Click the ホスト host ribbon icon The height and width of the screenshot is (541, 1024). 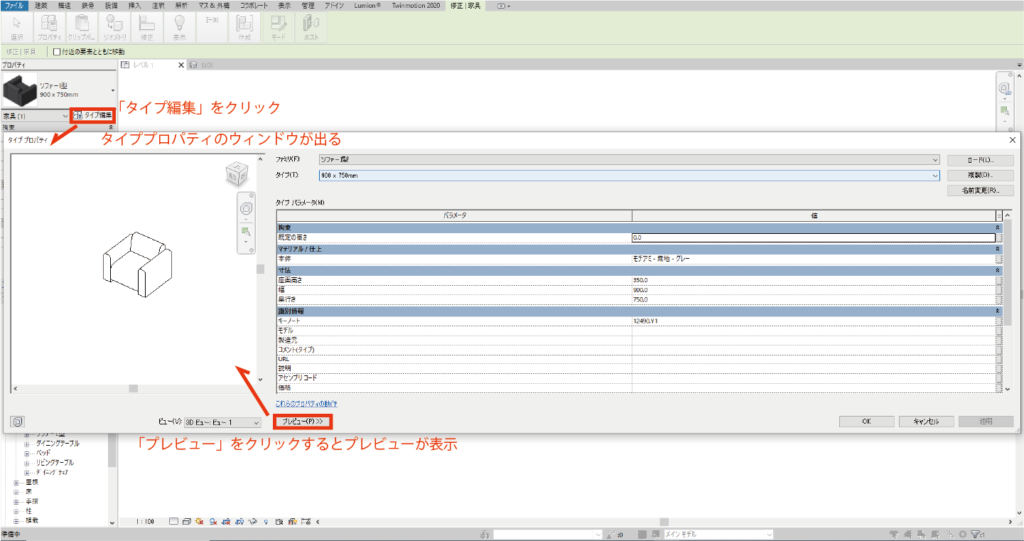pyautogui.click(x=311, y=26)
